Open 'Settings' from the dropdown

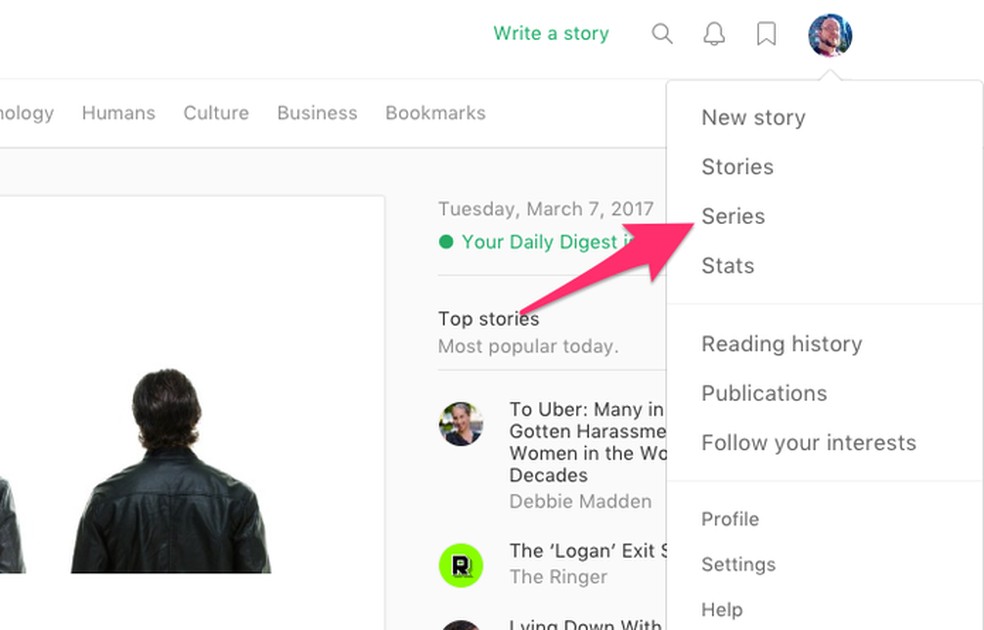(738, 564)
